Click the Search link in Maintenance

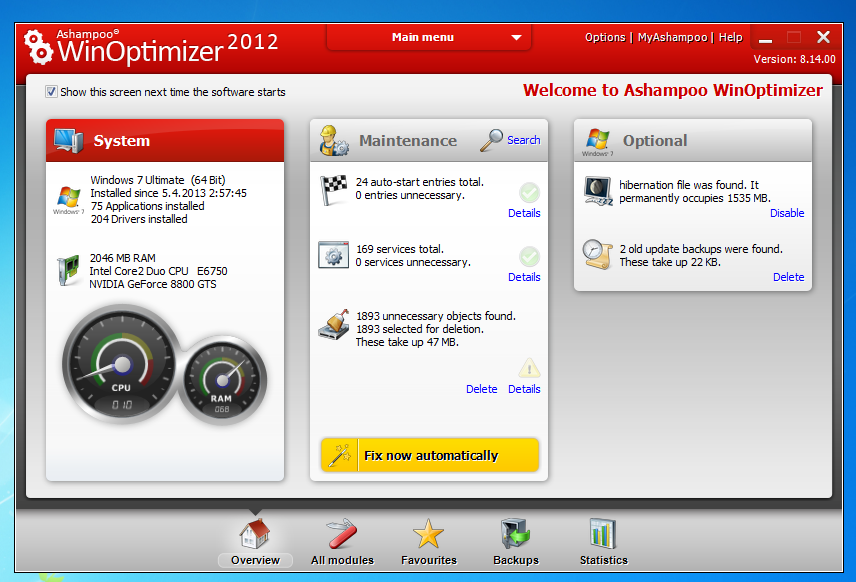524,140
